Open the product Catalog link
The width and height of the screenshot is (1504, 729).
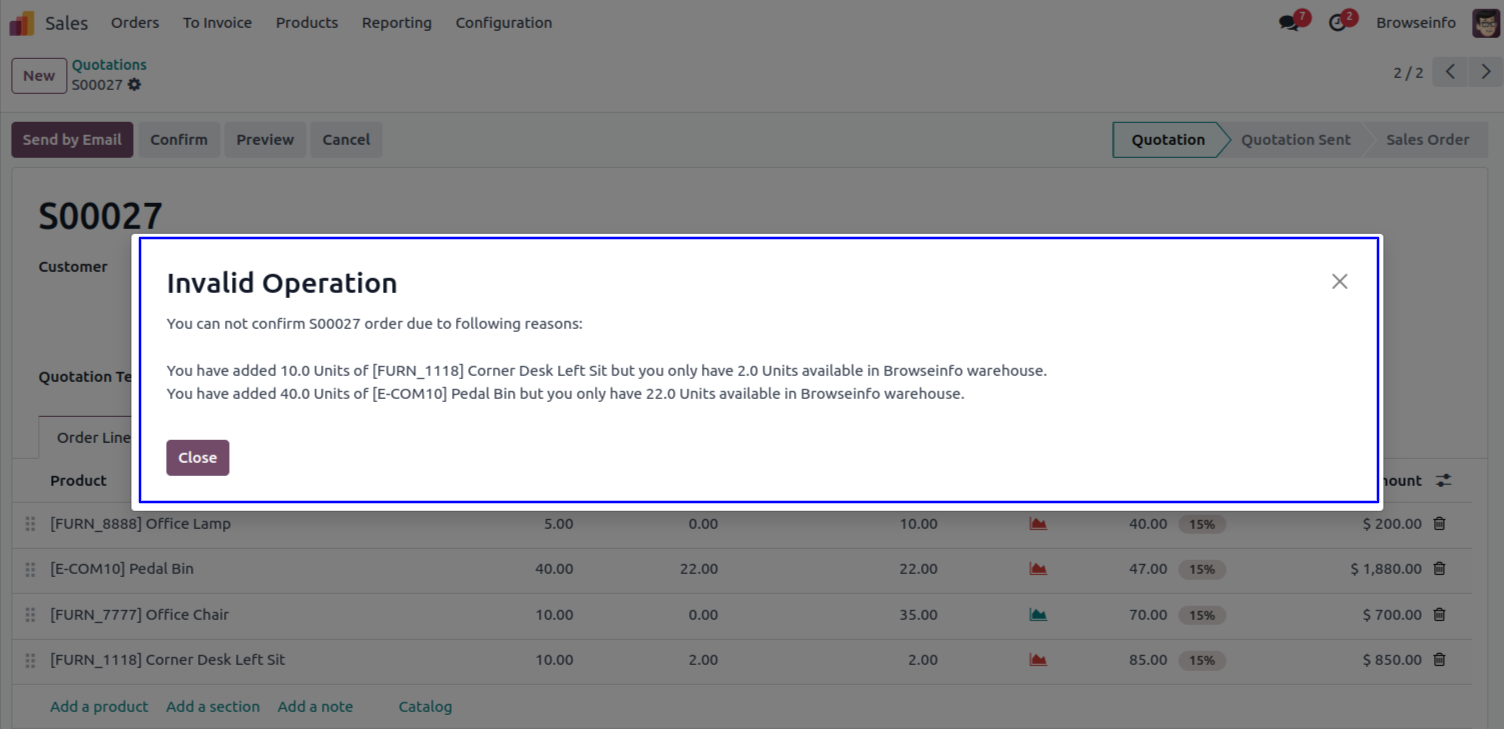(x=425, y=706)
